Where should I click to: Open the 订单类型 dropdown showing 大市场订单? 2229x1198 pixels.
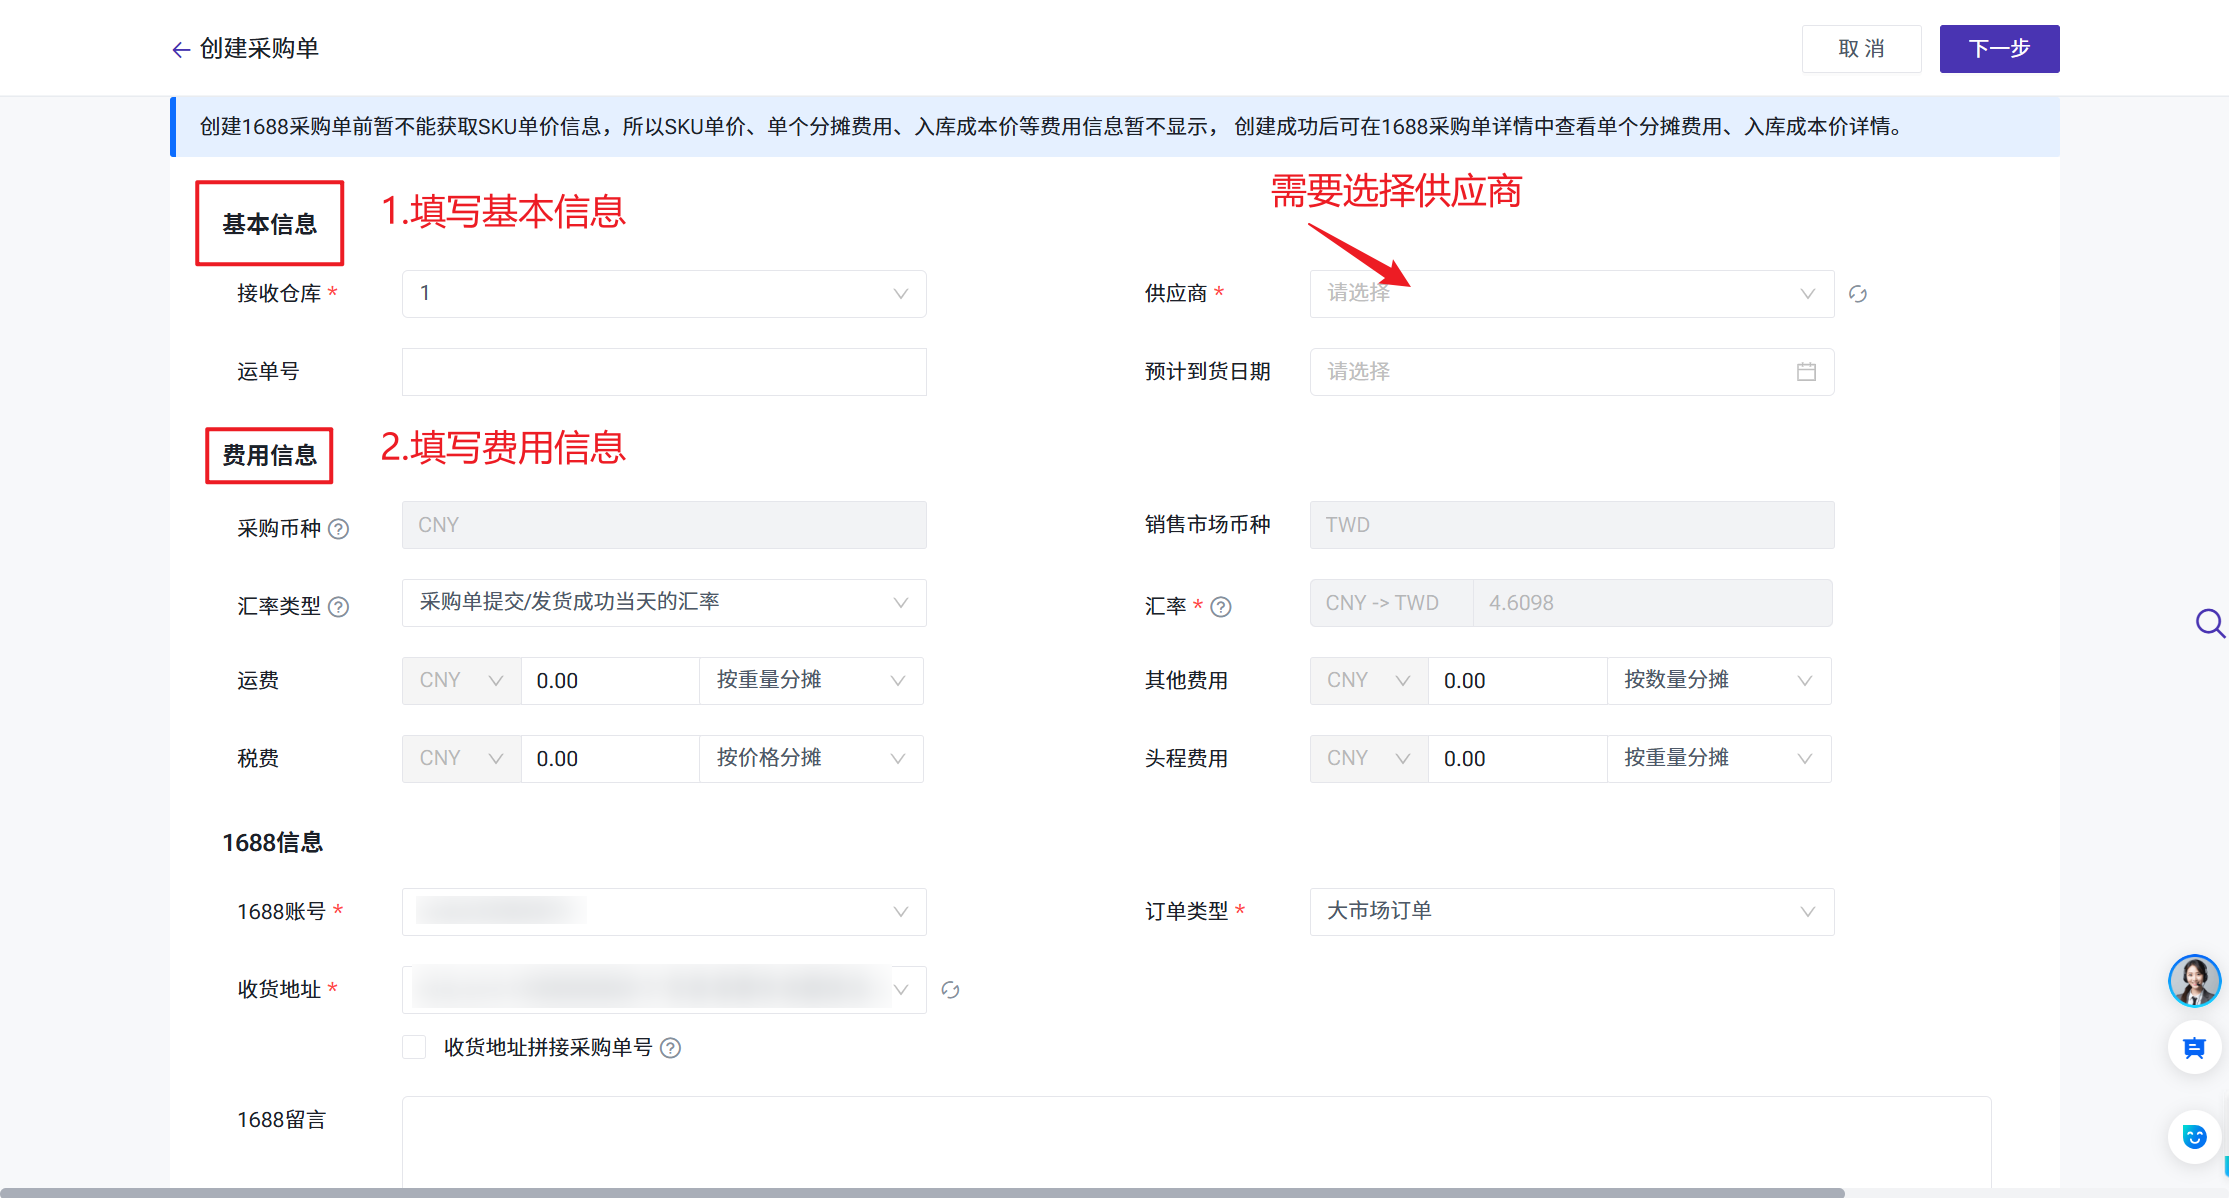click(x=1570, y=912)
